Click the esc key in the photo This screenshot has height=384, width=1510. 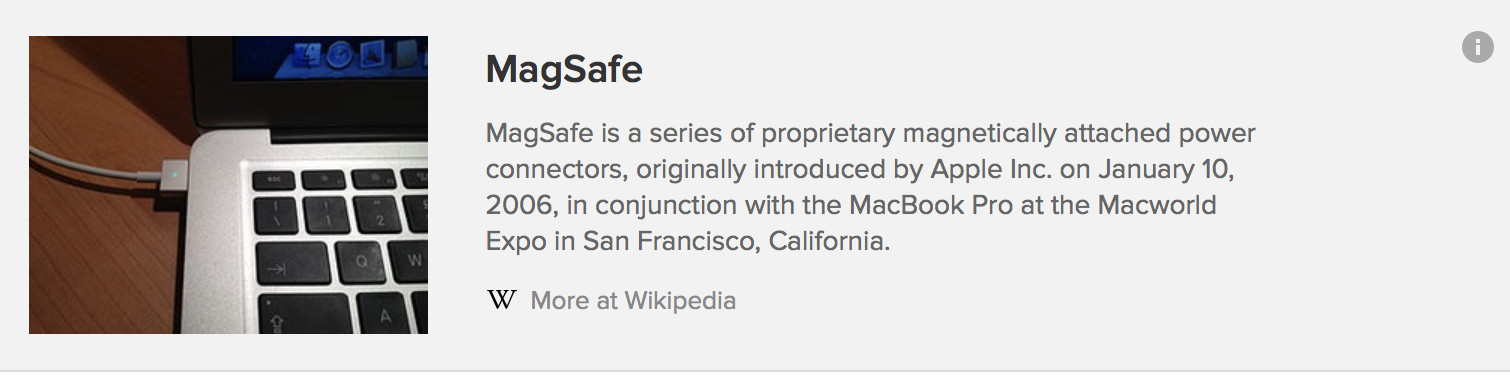click(273, 181)
